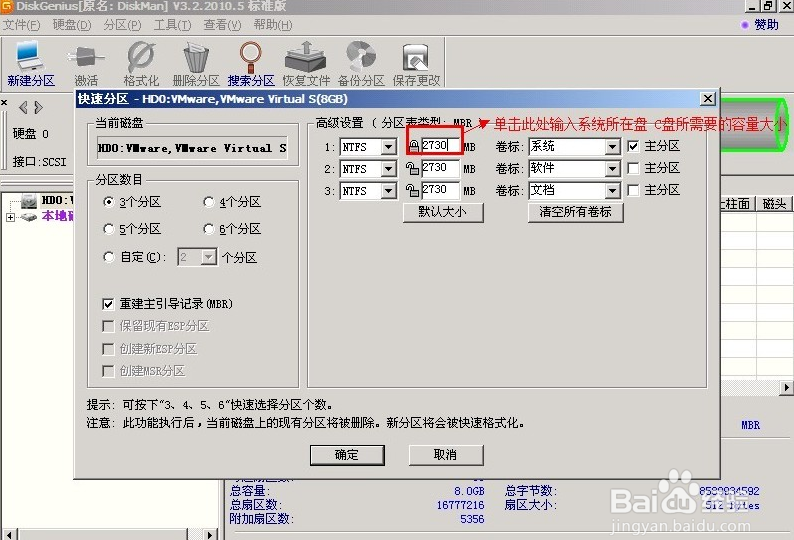
Task: Open the 分区(P) menu
Action: (122, 25)
